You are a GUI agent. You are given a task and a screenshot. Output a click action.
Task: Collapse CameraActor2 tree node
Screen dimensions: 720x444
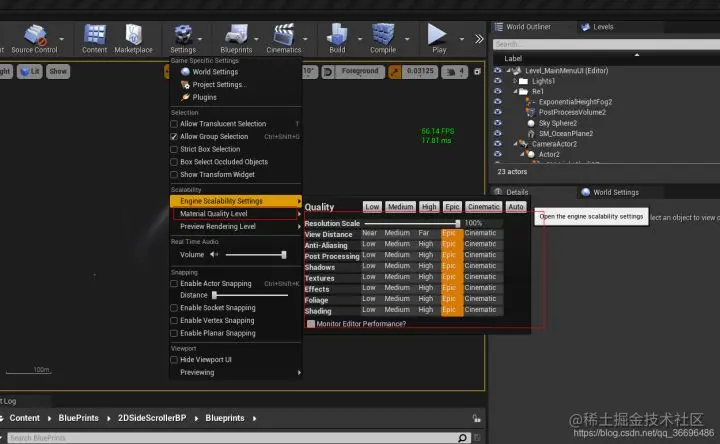pyautogui.click(x=515, y=144)
